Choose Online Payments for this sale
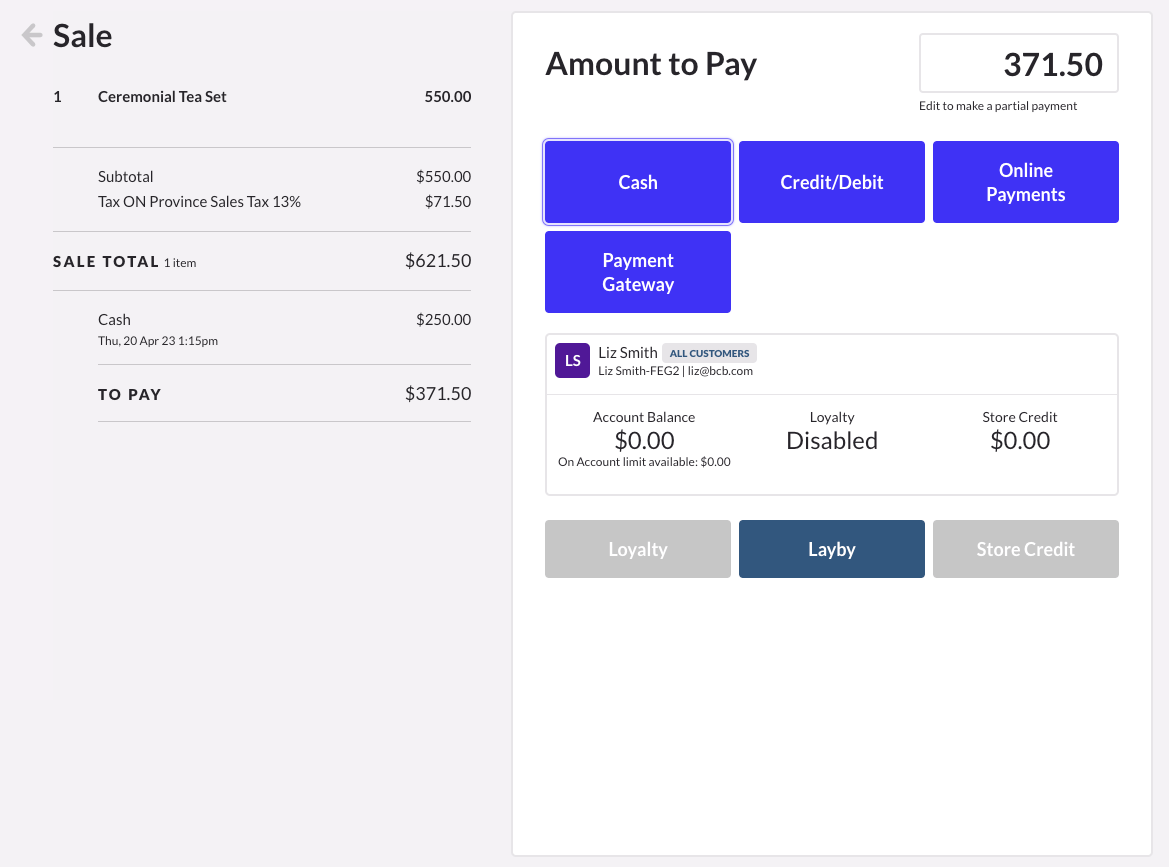 [x=1025, y=182]
